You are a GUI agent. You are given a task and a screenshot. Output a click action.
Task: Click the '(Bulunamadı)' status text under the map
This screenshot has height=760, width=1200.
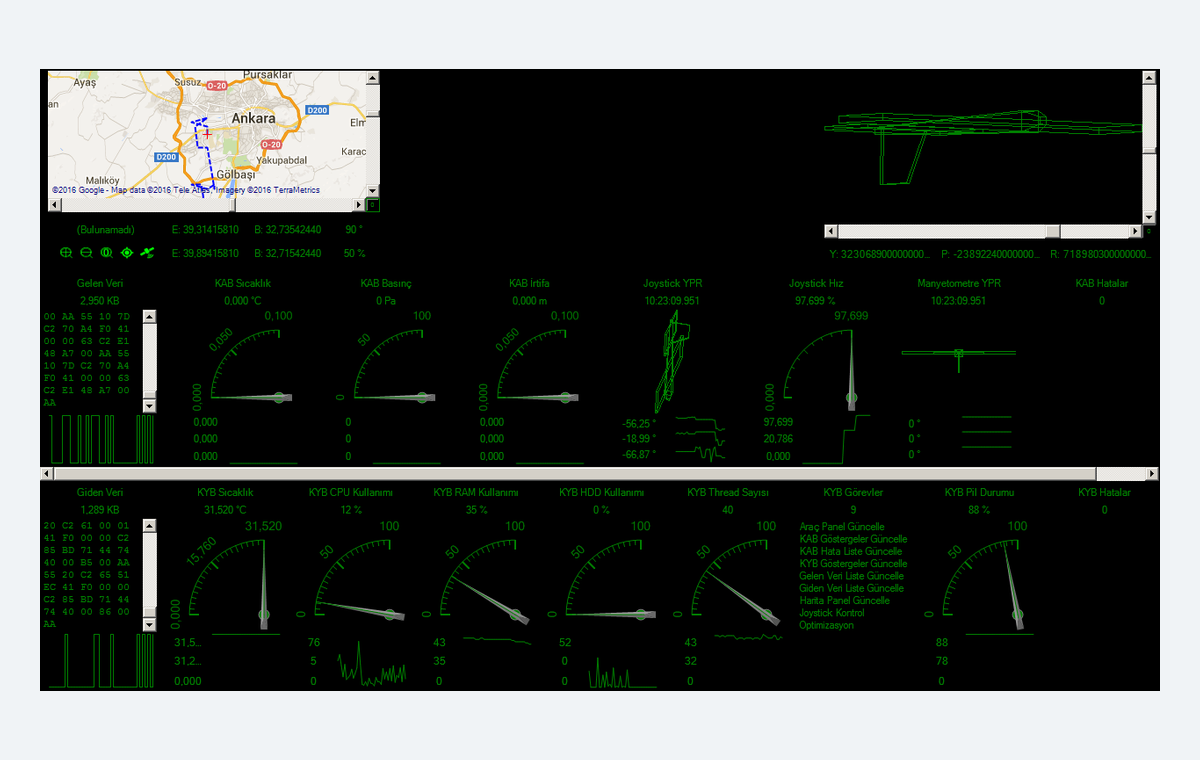tap(106, 230)
